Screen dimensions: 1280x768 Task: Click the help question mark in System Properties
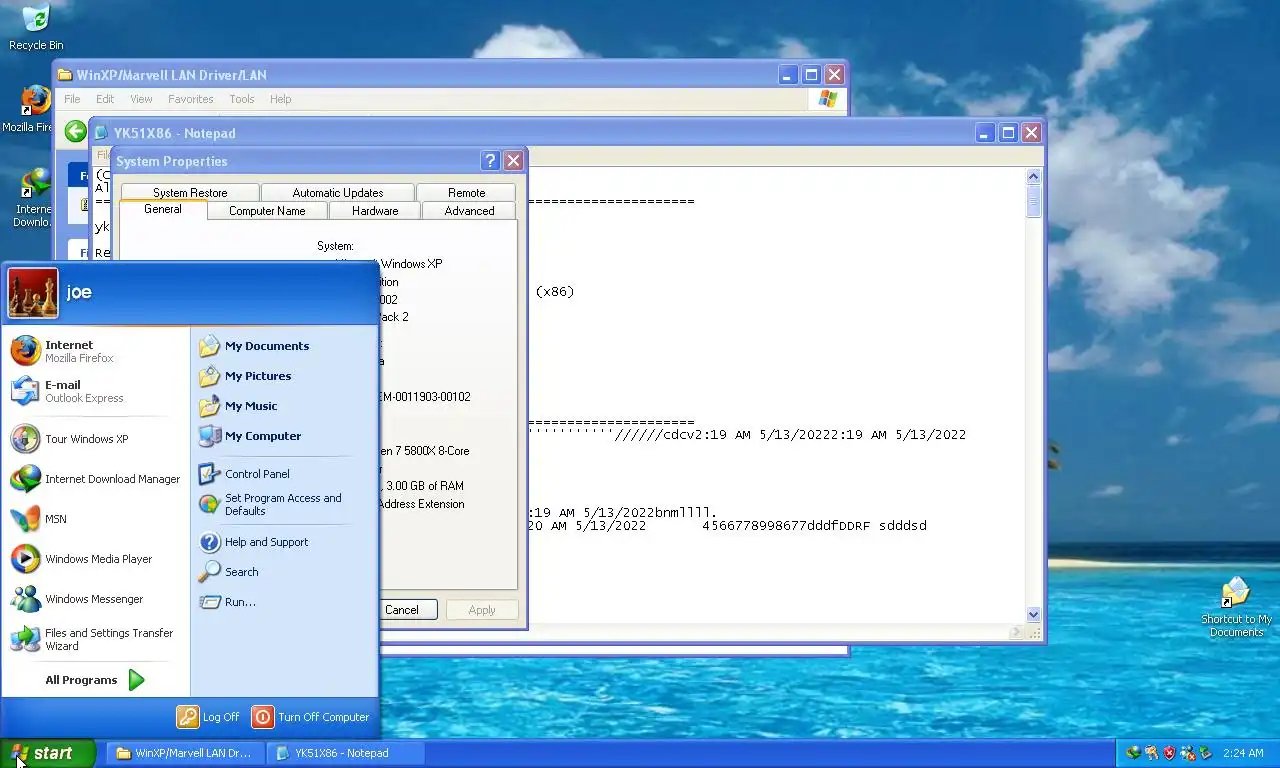point(490,161)
